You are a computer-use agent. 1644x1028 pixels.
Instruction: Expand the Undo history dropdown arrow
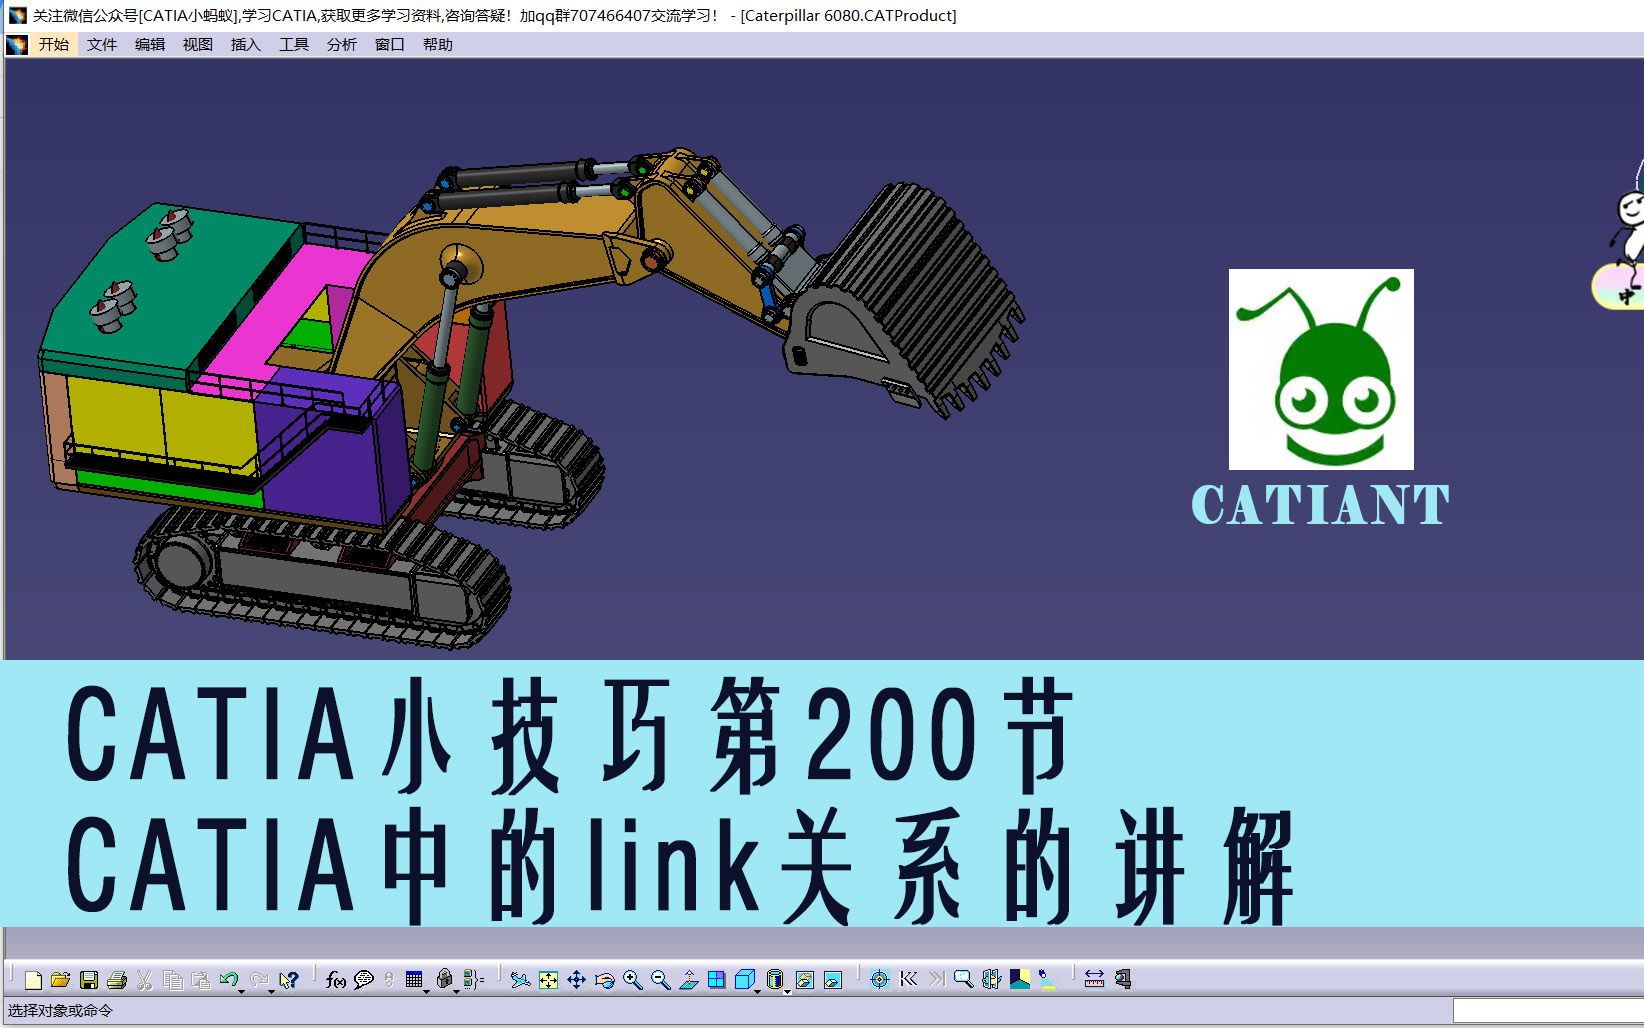pyautogui.click(x=242, y=990)
